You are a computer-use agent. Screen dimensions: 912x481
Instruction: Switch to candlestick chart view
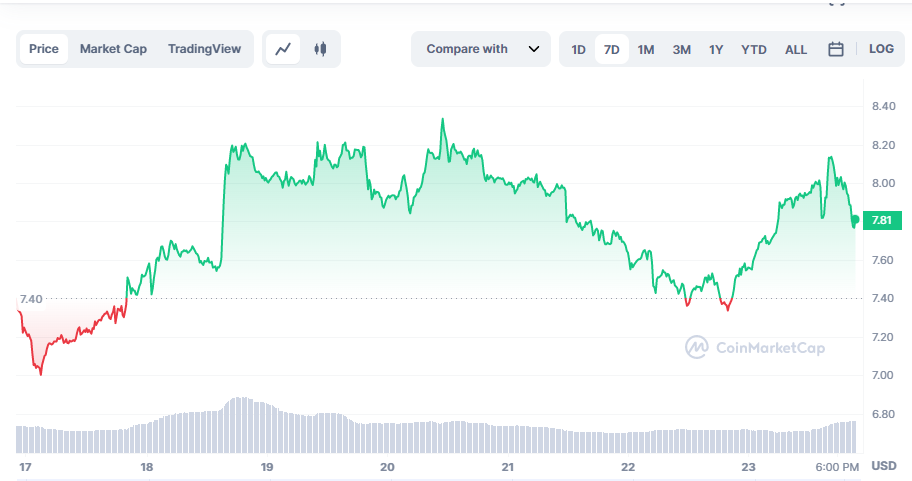click(320, 49)
